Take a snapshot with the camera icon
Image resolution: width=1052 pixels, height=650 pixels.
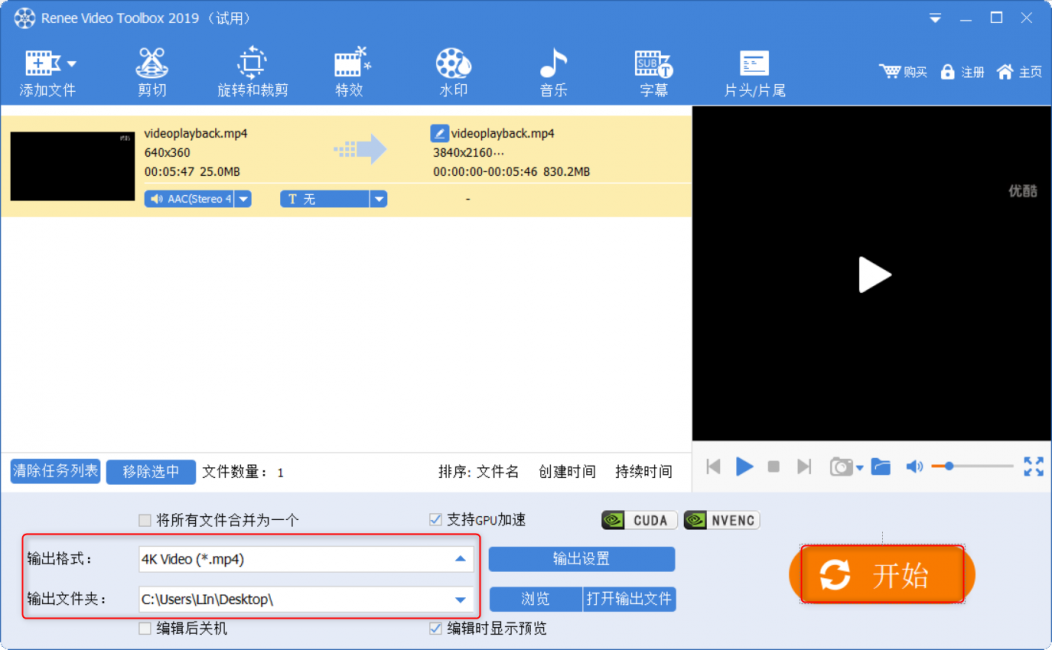point(841,466)
